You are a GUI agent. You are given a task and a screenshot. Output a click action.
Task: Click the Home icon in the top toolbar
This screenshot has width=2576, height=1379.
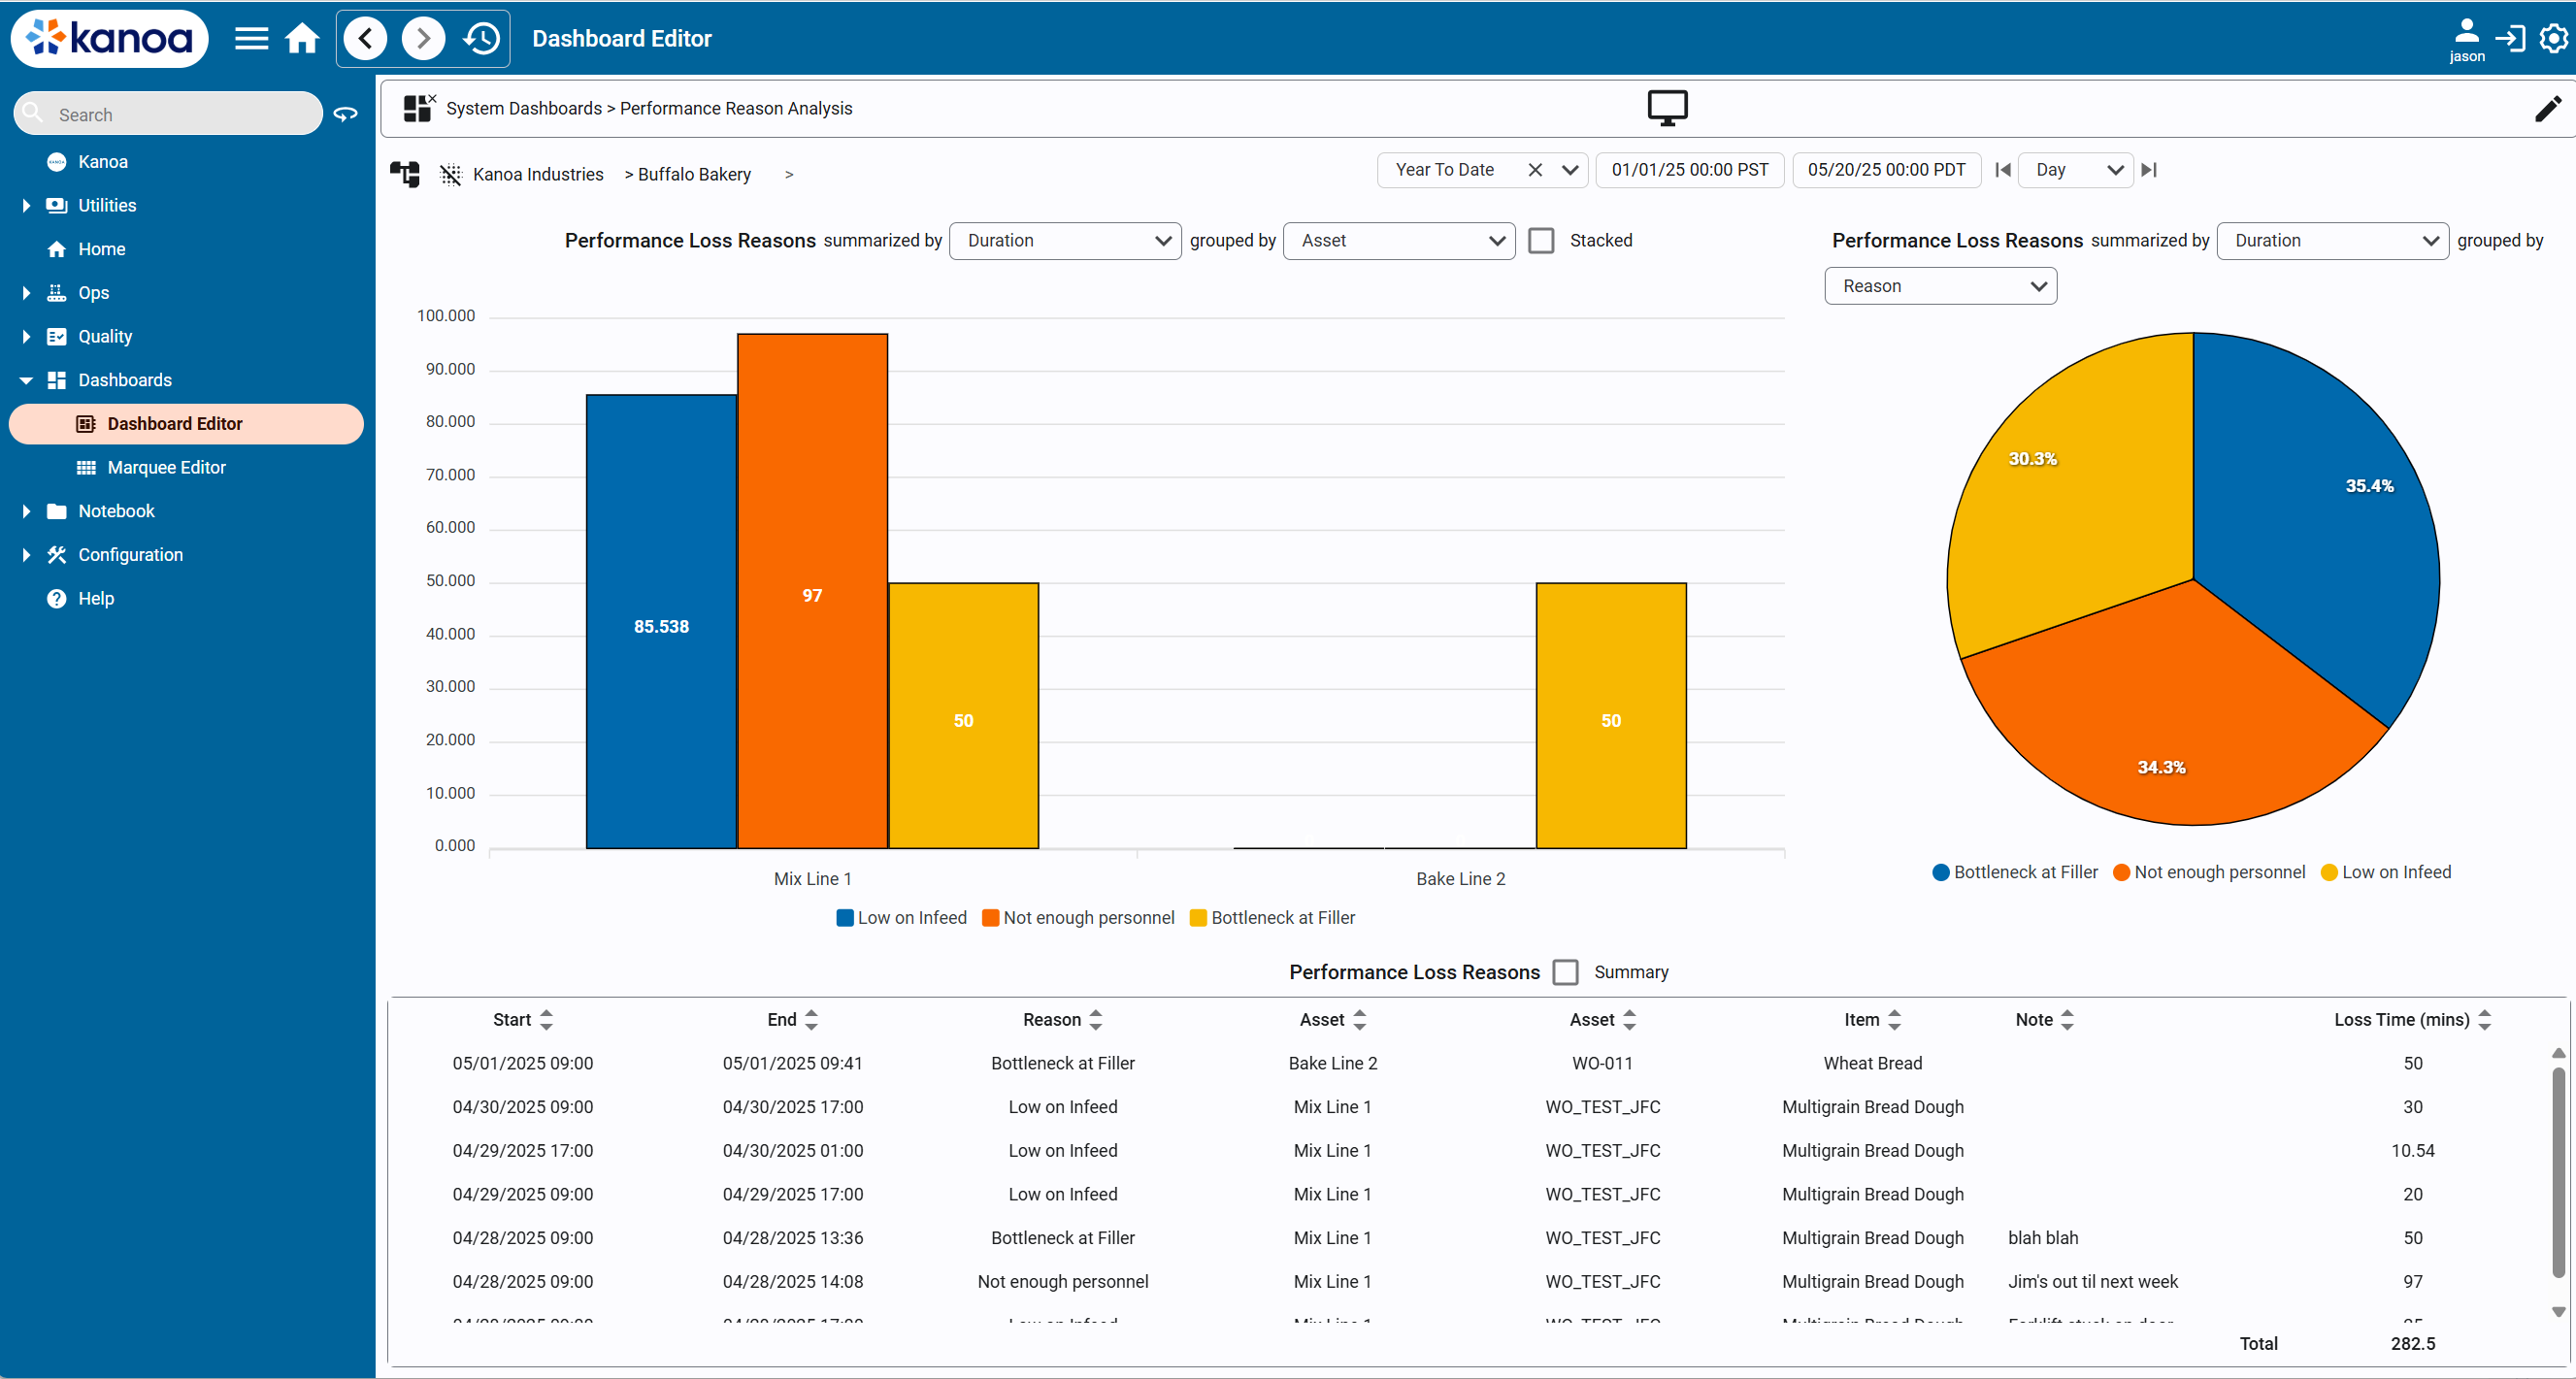303,38
